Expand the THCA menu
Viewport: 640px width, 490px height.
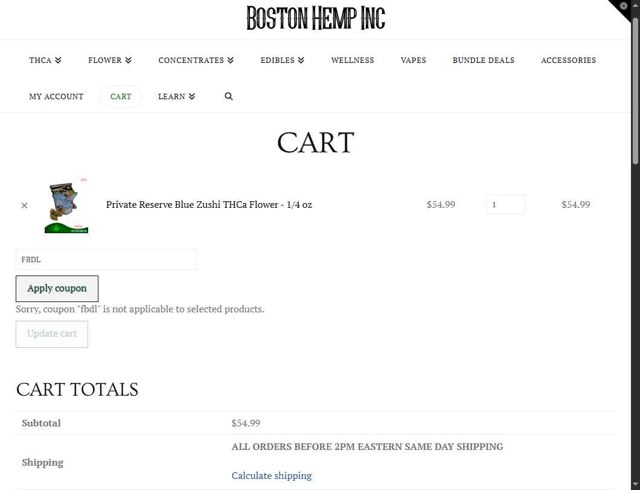coord(45,60)
